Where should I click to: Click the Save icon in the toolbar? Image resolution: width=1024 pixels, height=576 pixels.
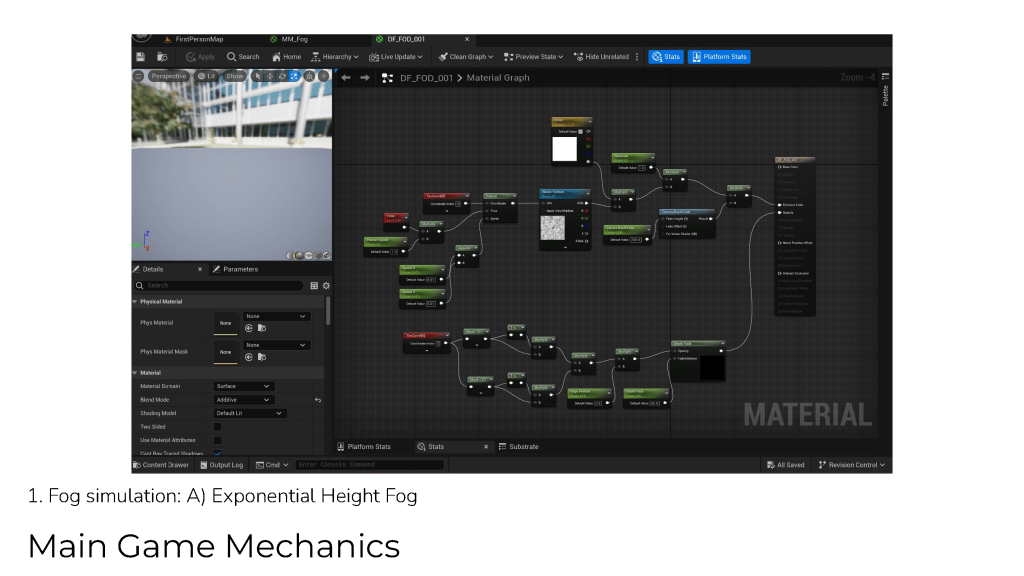[x=140, y=57]
